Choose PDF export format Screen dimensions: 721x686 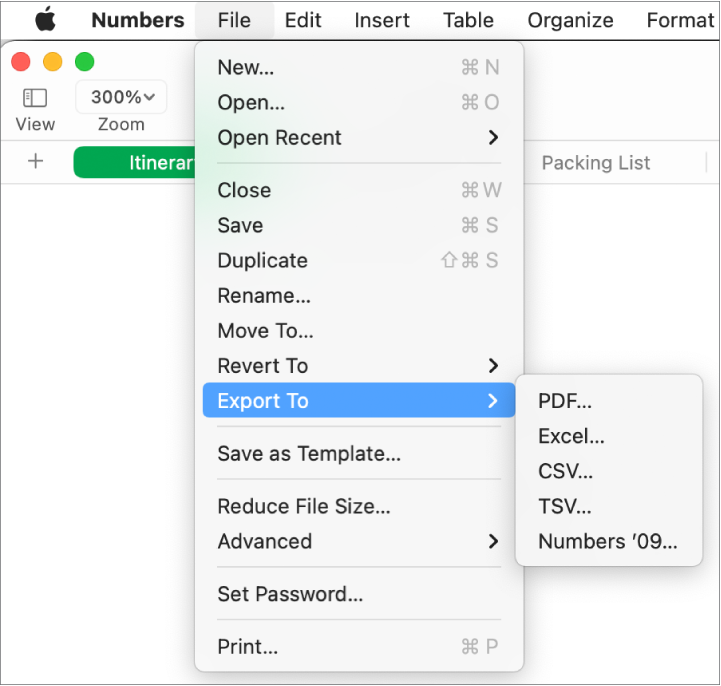tap(565, 401)
